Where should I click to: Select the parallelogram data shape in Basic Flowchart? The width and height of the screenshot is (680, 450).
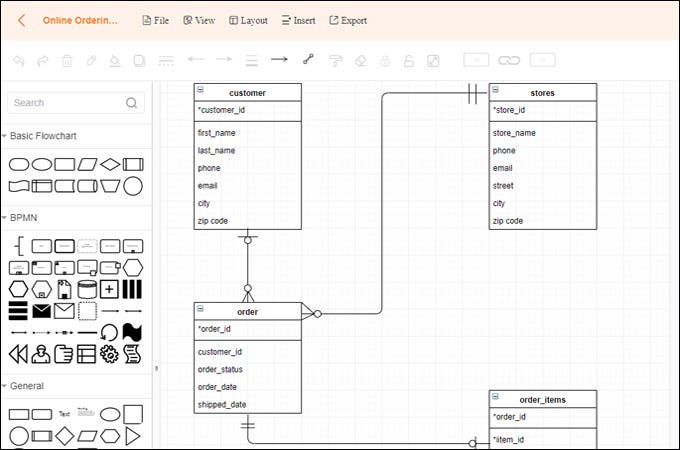87,164
